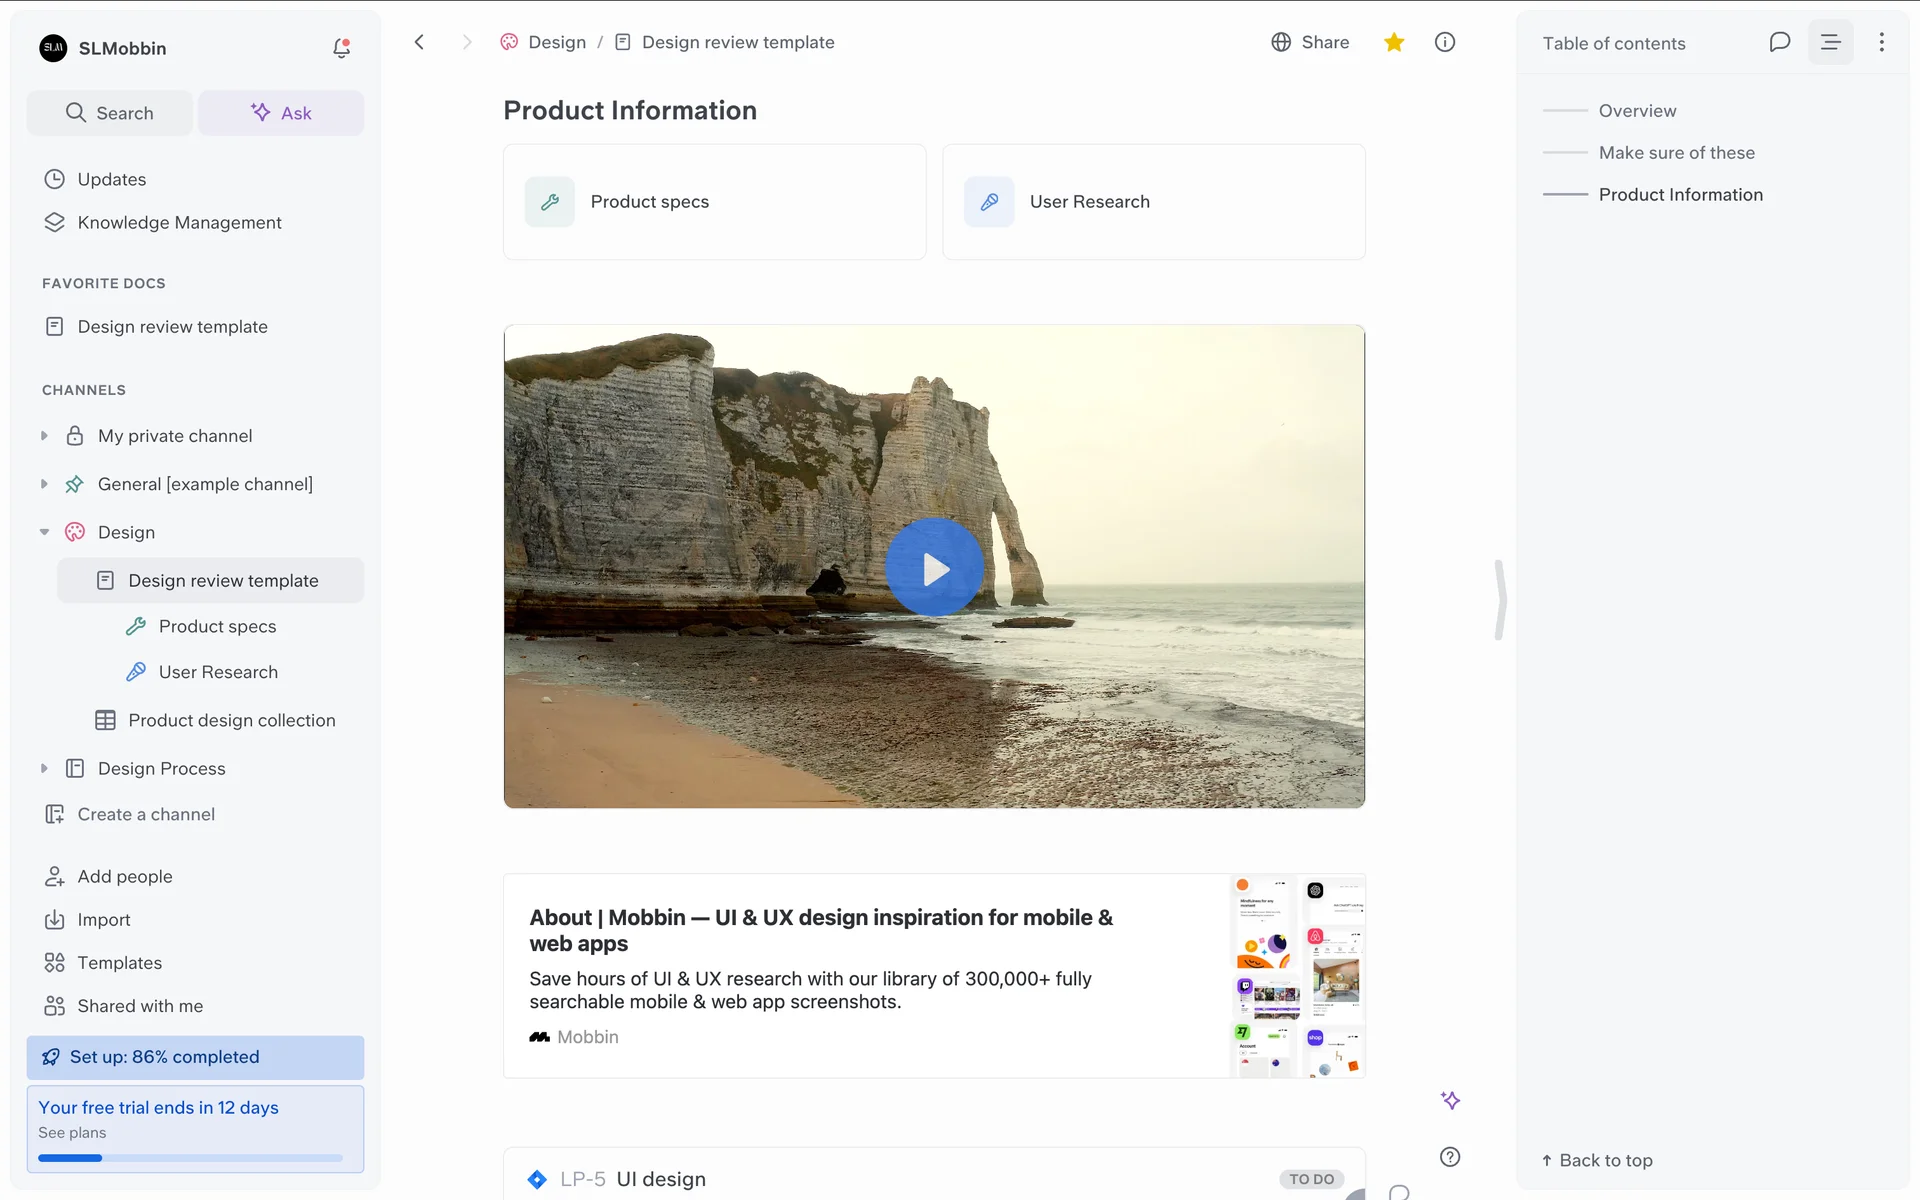Screen dimensions: 1920x1200
Task: Open the doc info icon
Action: (x=1444, y=42)
